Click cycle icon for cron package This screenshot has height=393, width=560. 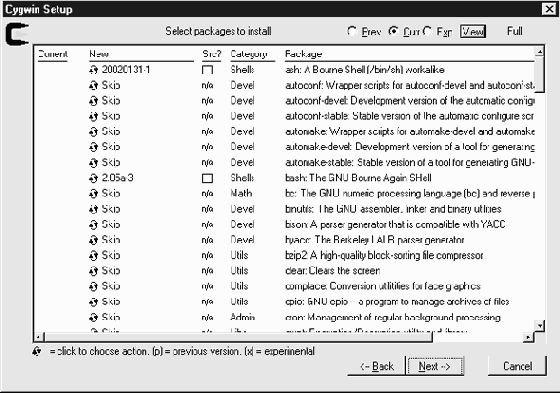pos(93,318)
